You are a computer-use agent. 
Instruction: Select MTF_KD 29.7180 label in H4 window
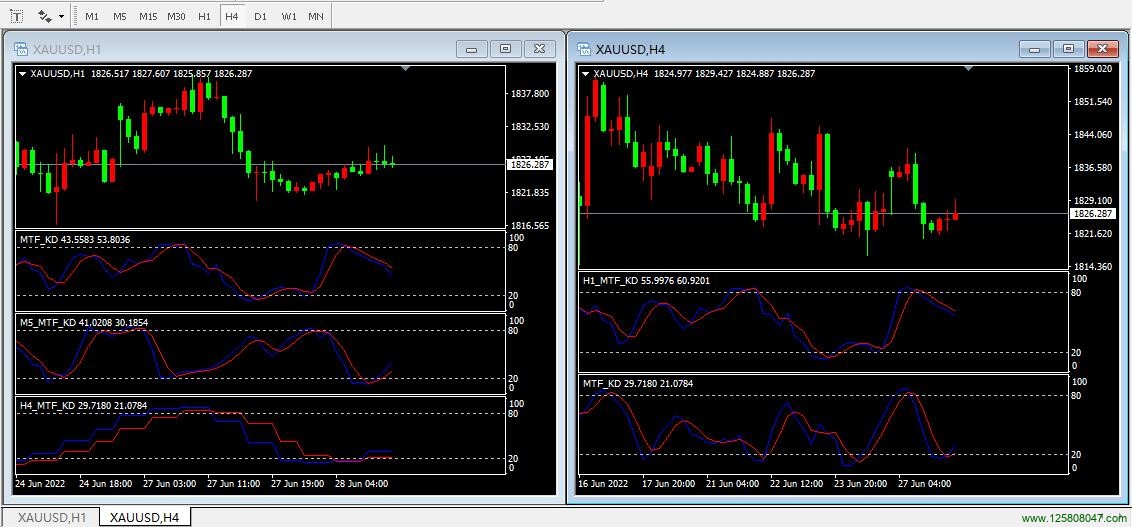(x=637, y=383)
